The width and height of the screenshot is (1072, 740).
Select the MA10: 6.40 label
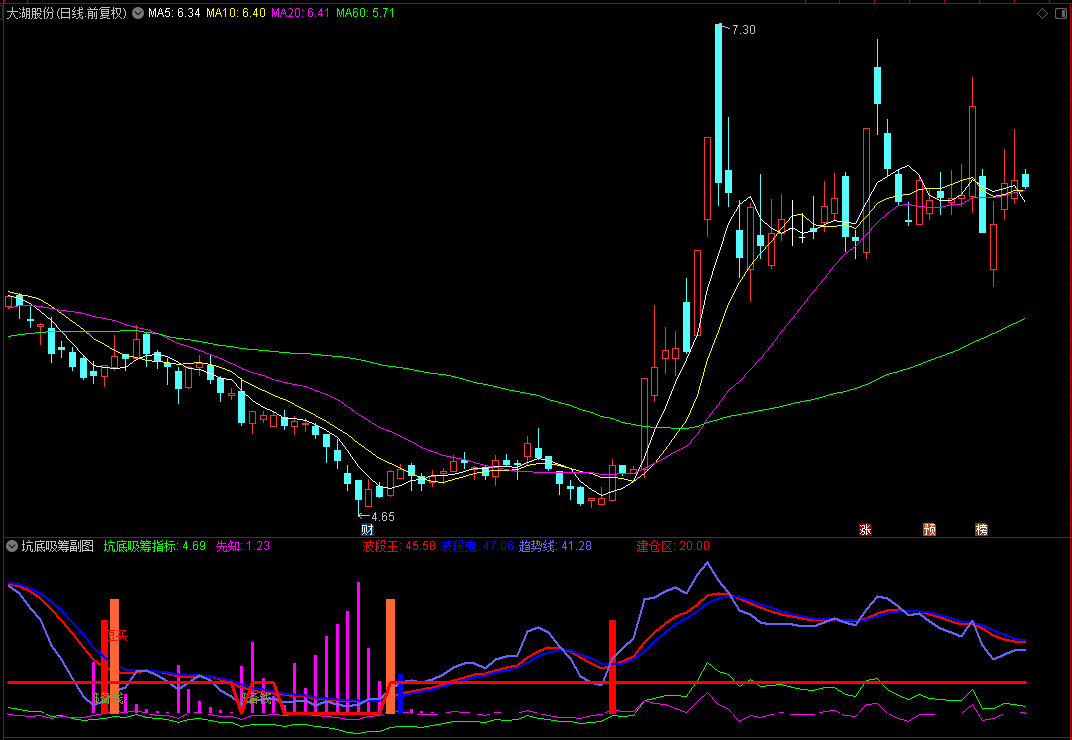236,13
